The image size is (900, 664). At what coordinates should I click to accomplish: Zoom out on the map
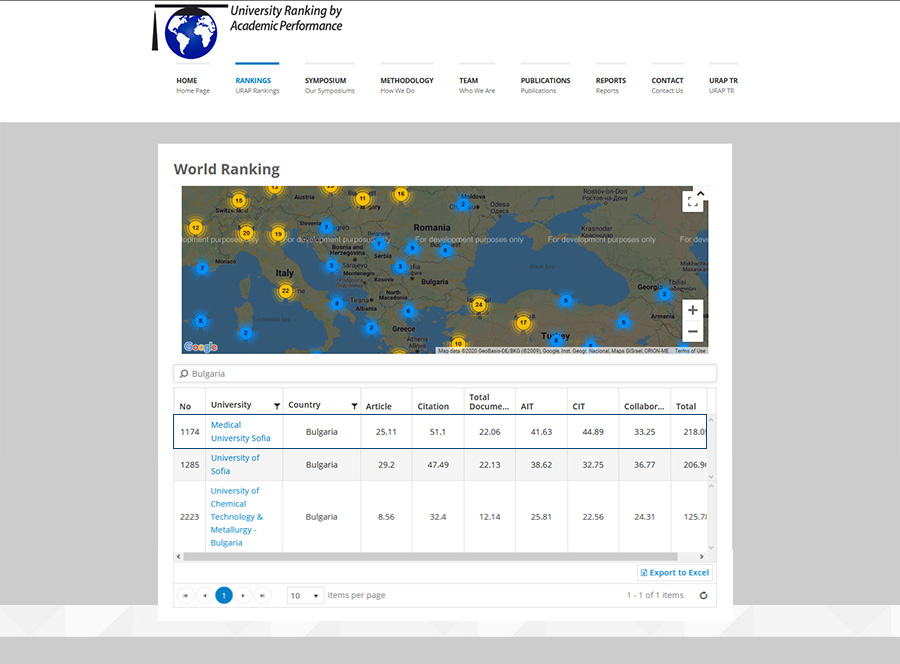click(693, 331)
